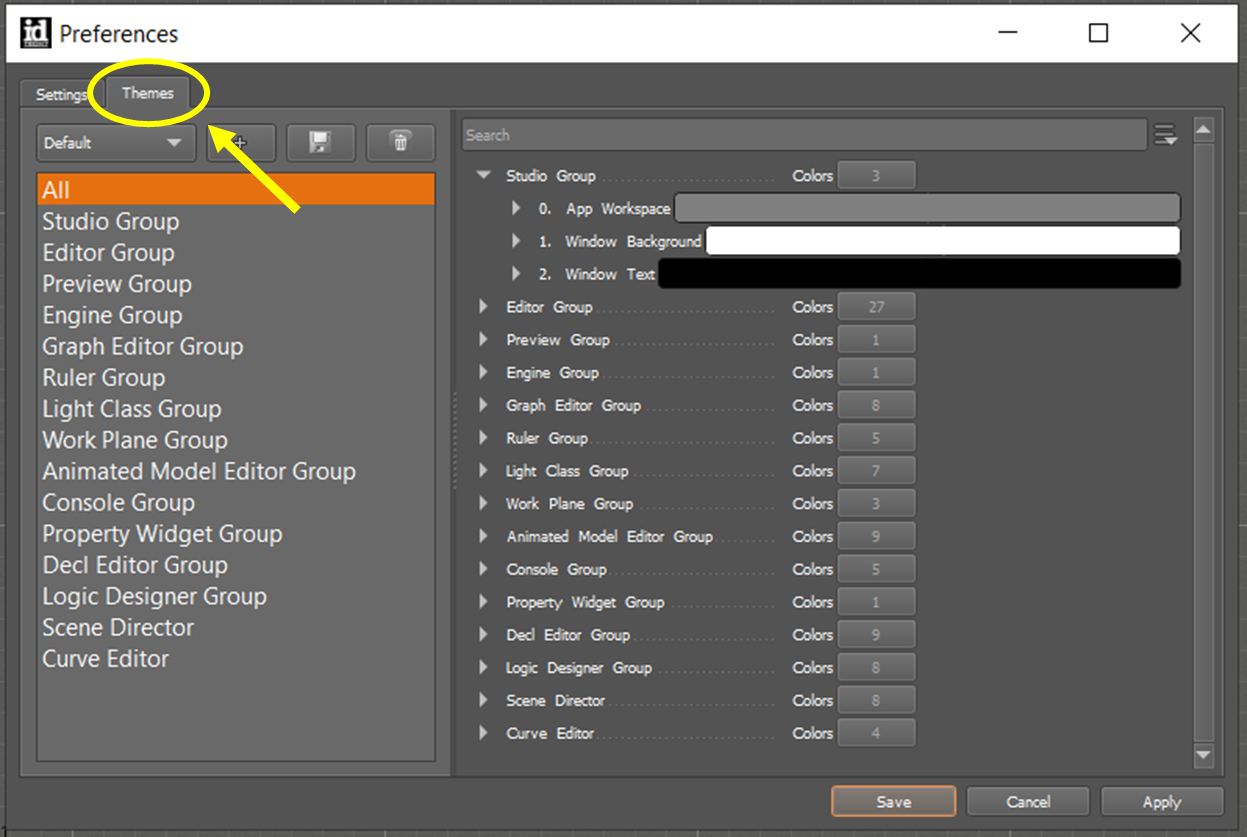1247x837 pixels.
Task: Switch to the Settings tab
Action: [61, 95]
